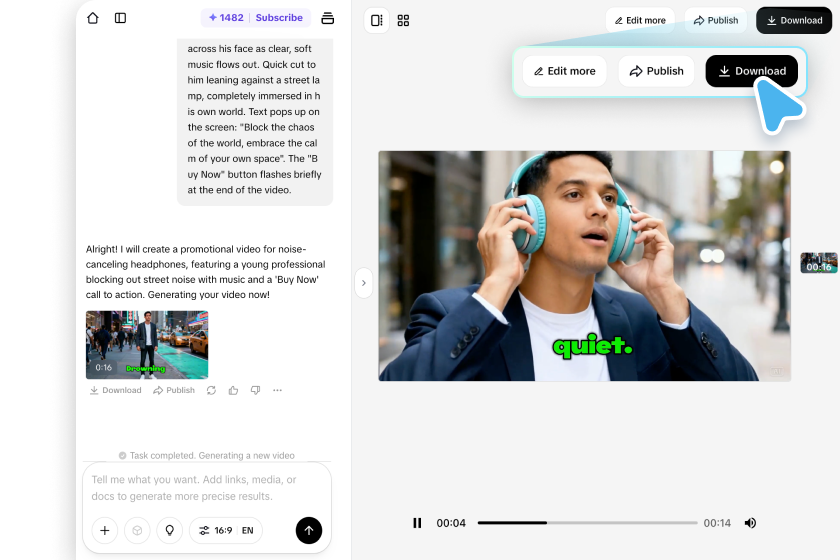Open the 1482 credits balance
Screen dimensions: 840x560
point(226,18)
